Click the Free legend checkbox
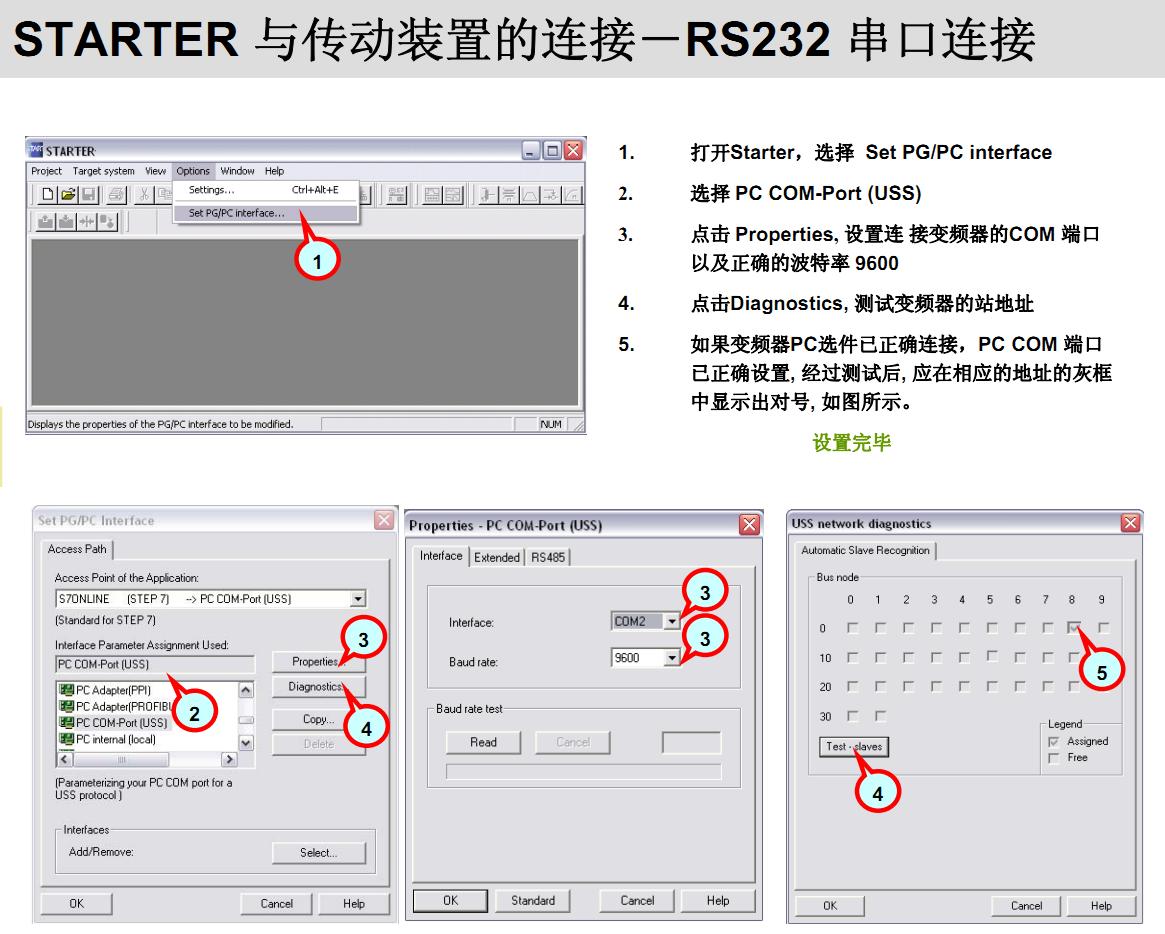The width and height of the screenshot is (1165, 934). click(x=1053, y=758)
